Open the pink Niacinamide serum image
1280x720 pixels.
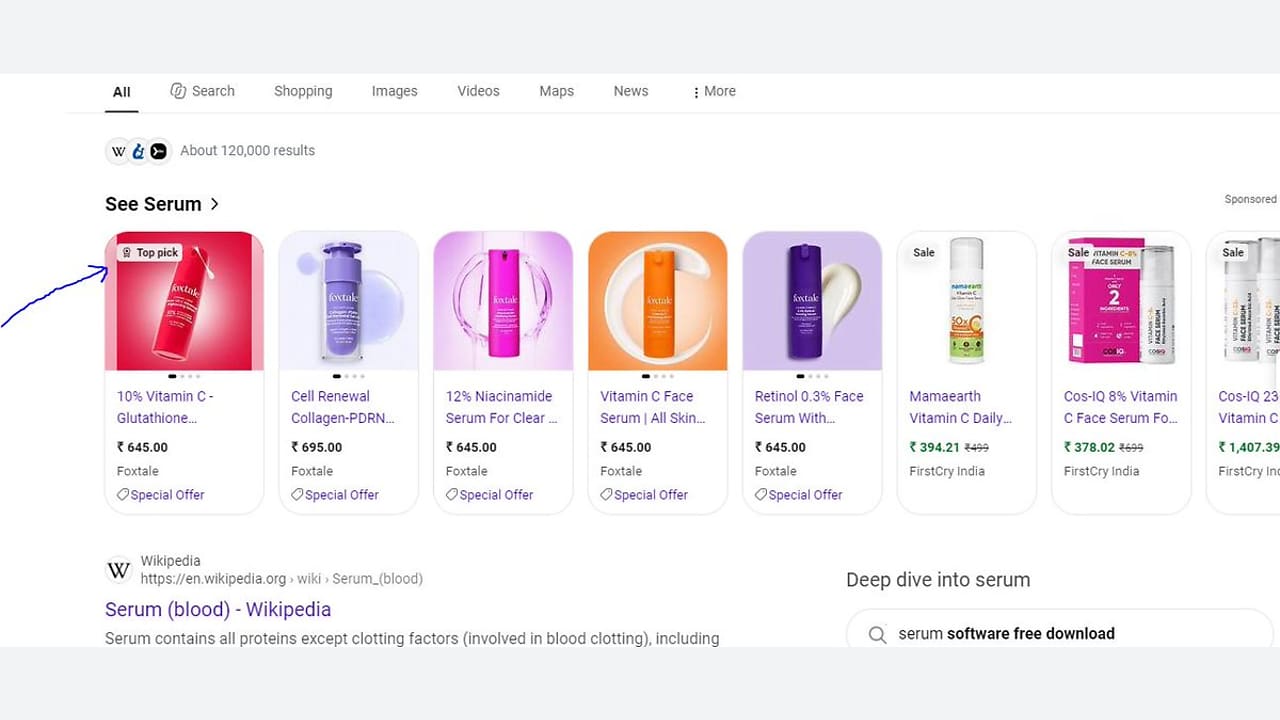click(503, 301)
